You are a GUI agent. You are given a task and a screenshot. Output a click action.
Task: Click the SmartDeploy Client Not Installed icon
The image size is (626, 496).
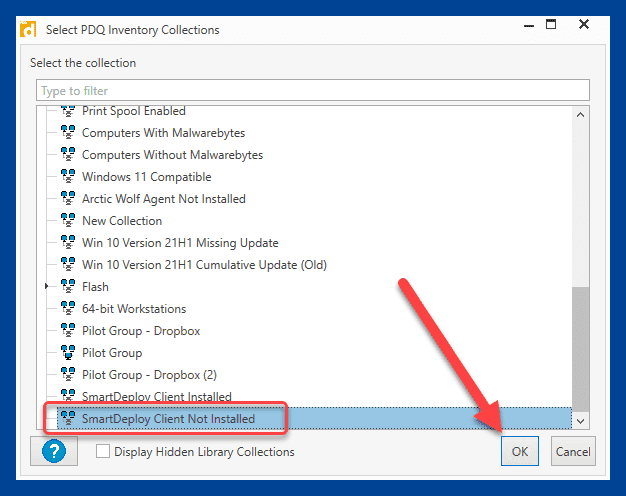pyautogui.click(x=68, y=418)
